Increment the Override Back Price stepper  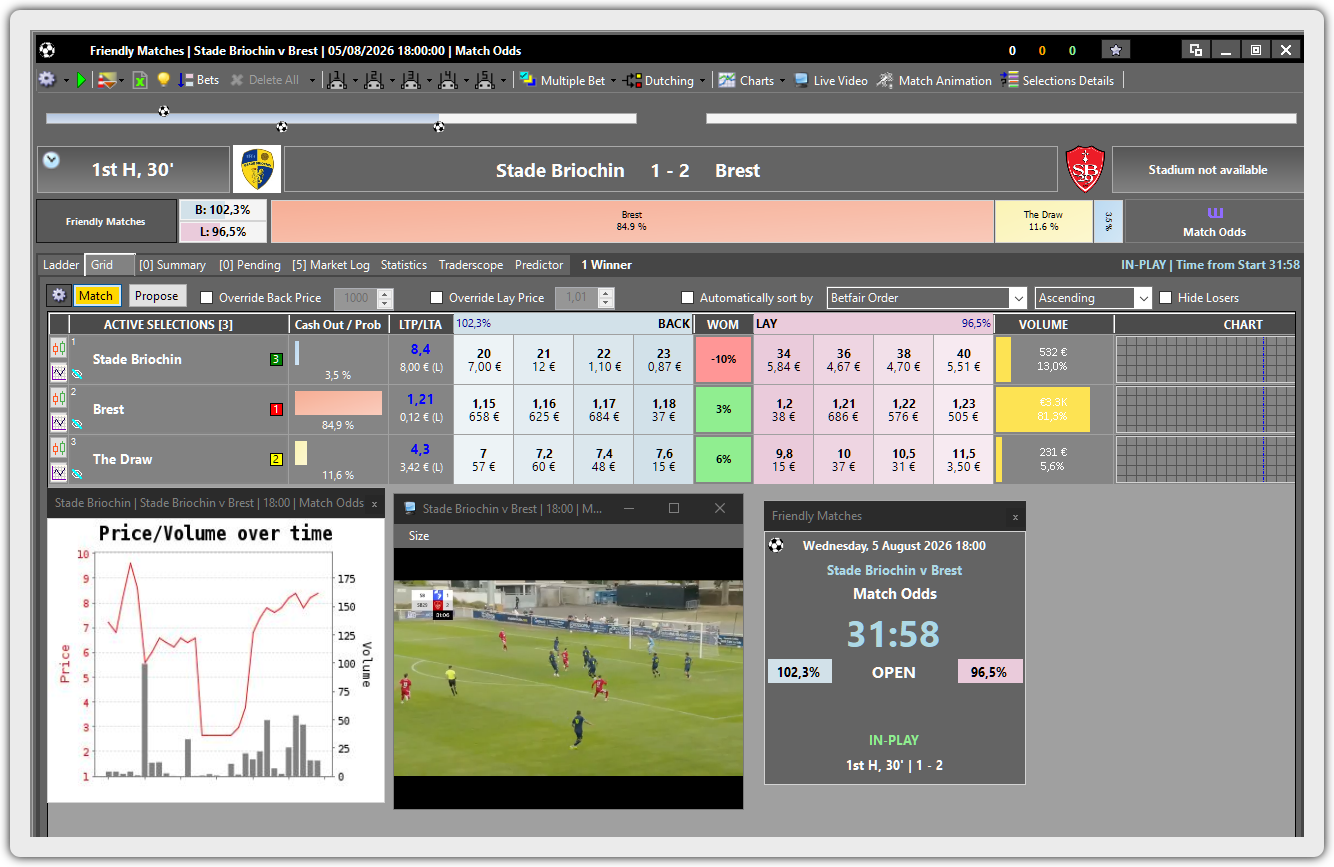[386, 293]
